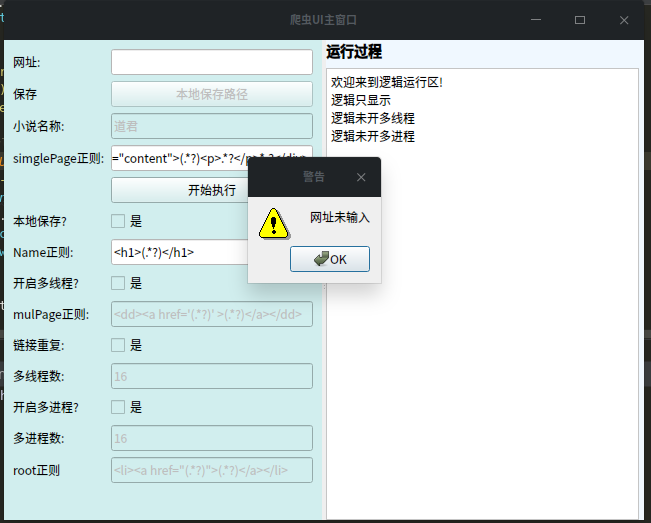Screen dimensions: 651x523
Task: Click the mulPage正则 input field
Action: pyautogui.click(x=212, y=314)
